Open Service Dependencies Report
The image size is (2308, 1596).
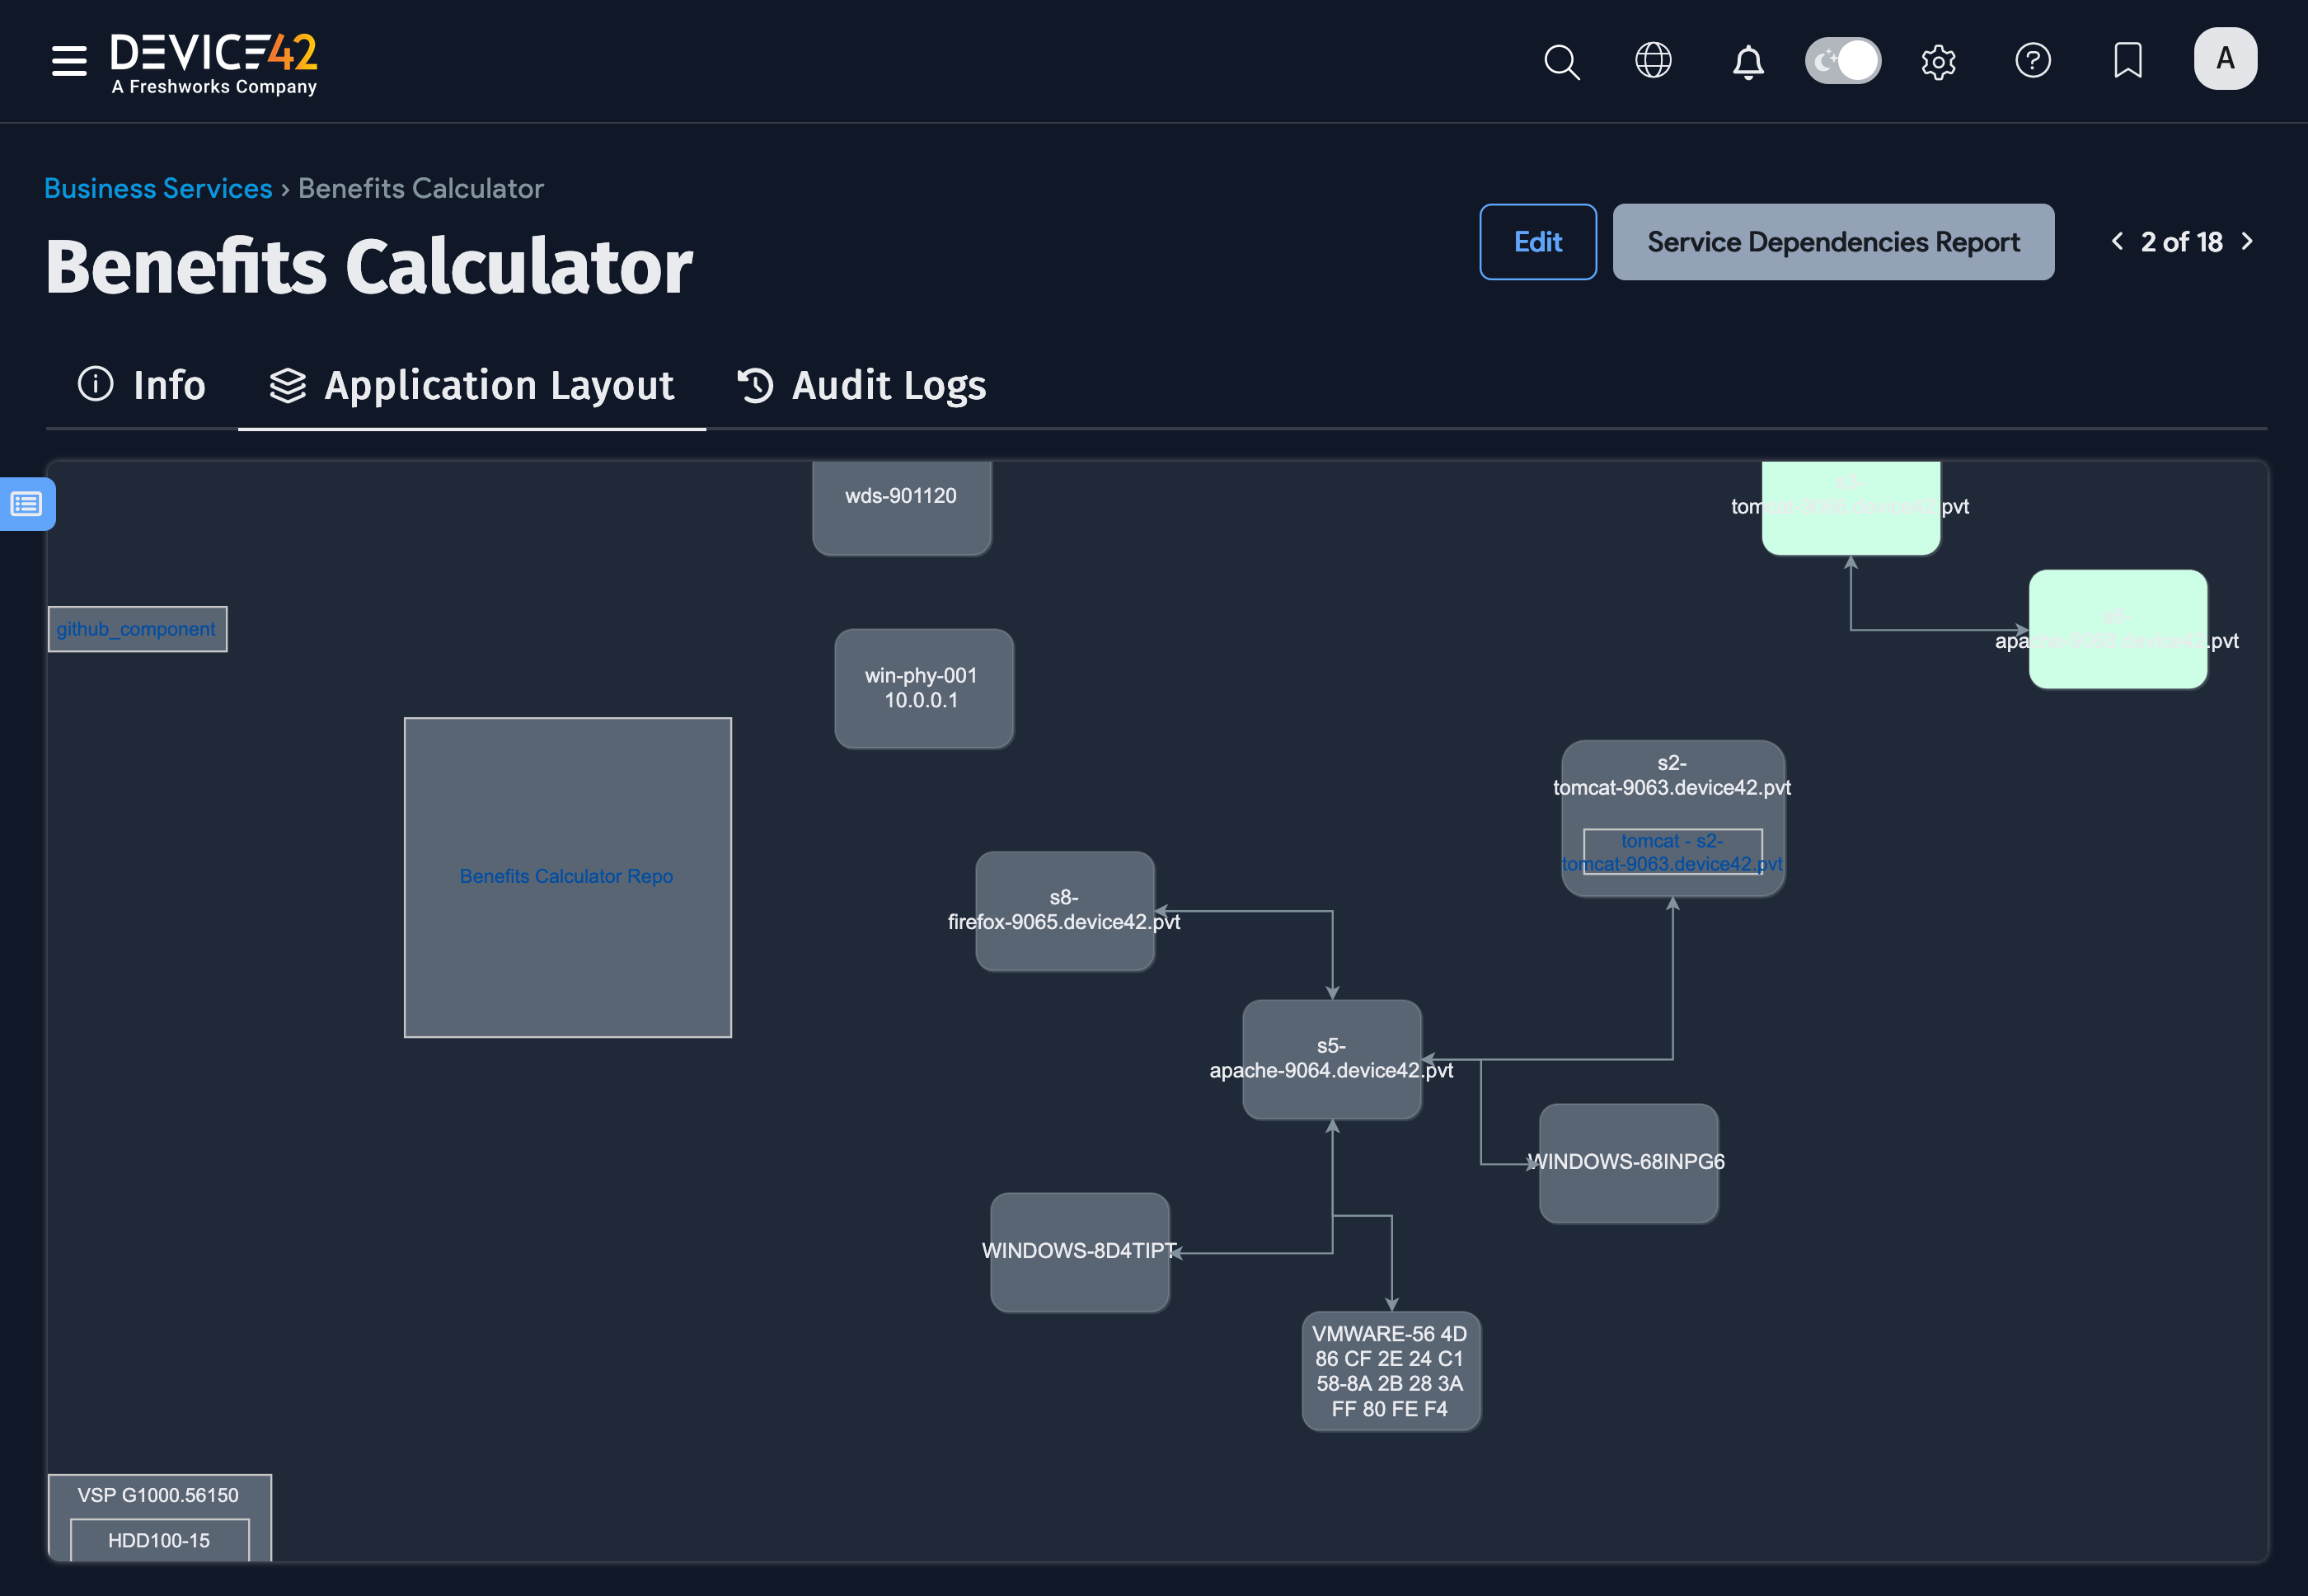point(1832,242)
